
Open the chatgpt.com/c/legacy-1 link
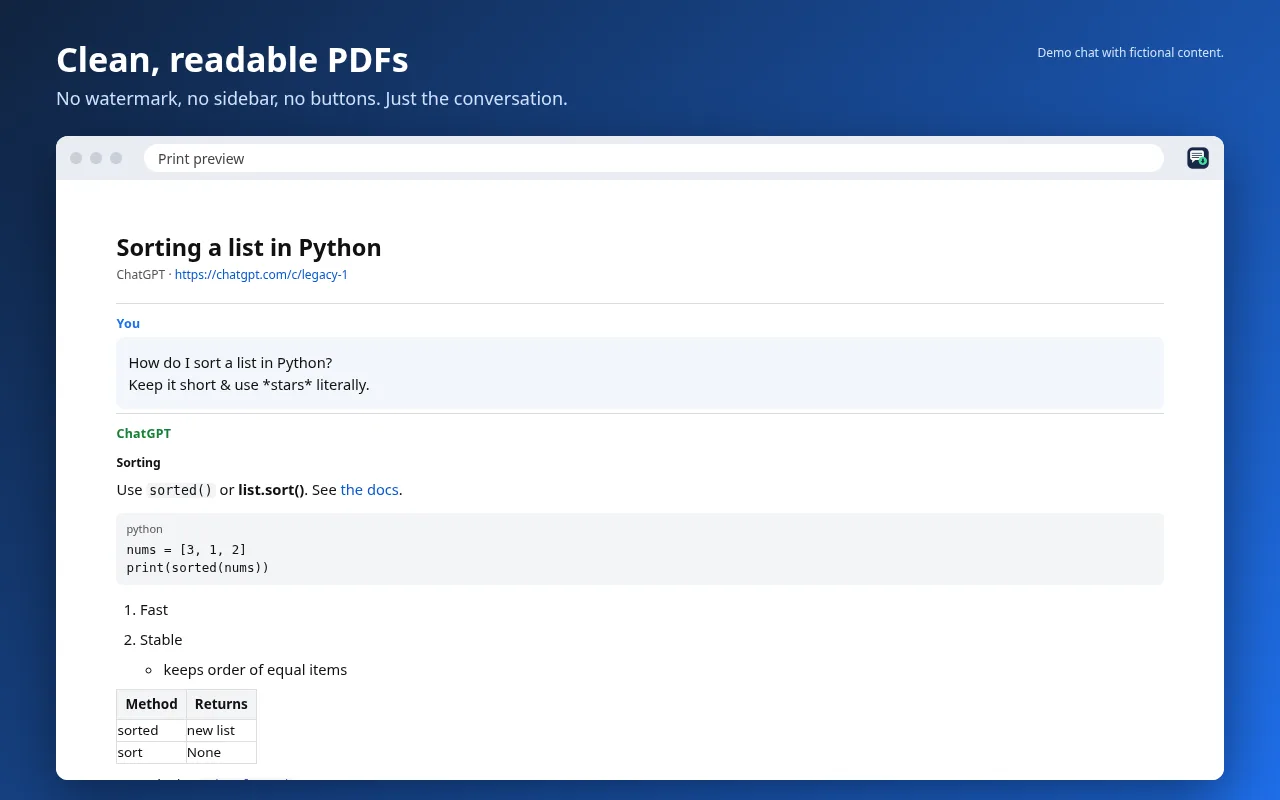[x=261, y=275]
